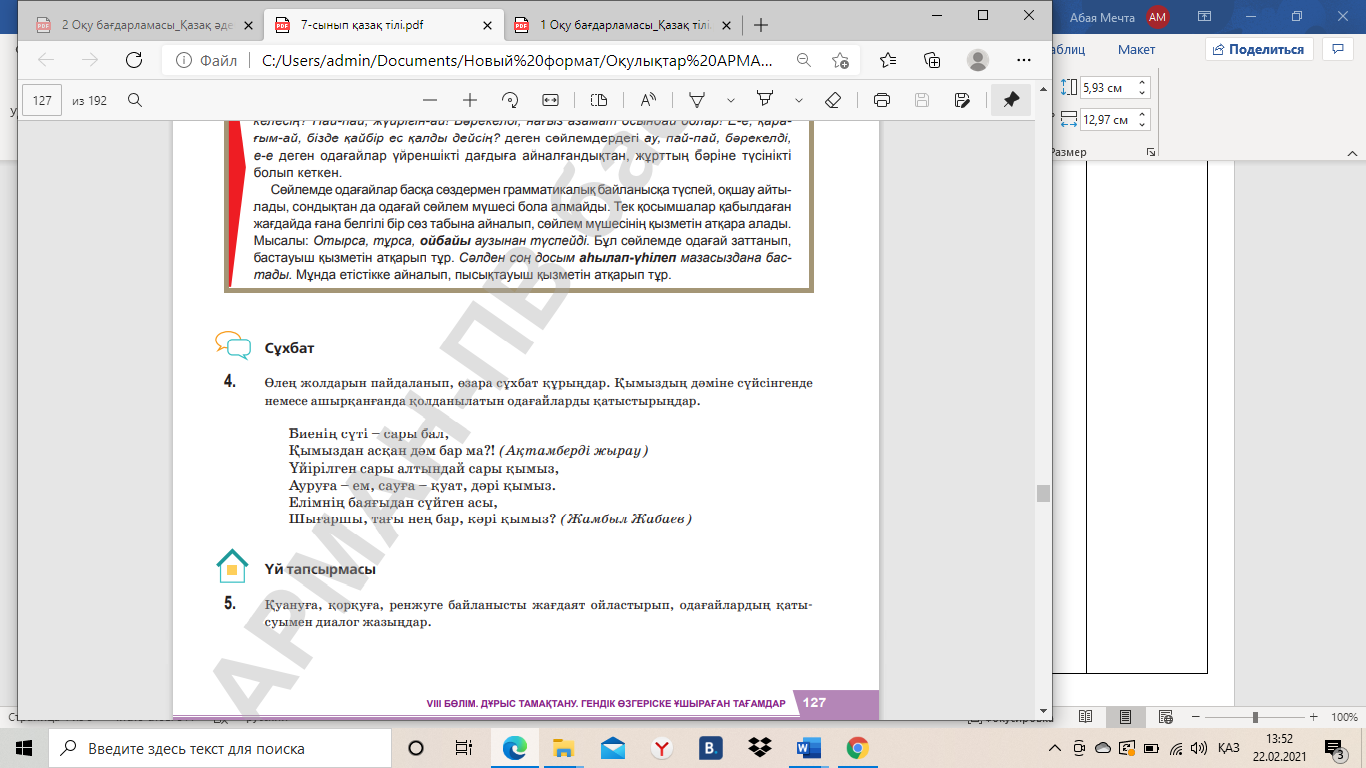
Task: Open the Favorites list icon
Action: tap(889, 60)
